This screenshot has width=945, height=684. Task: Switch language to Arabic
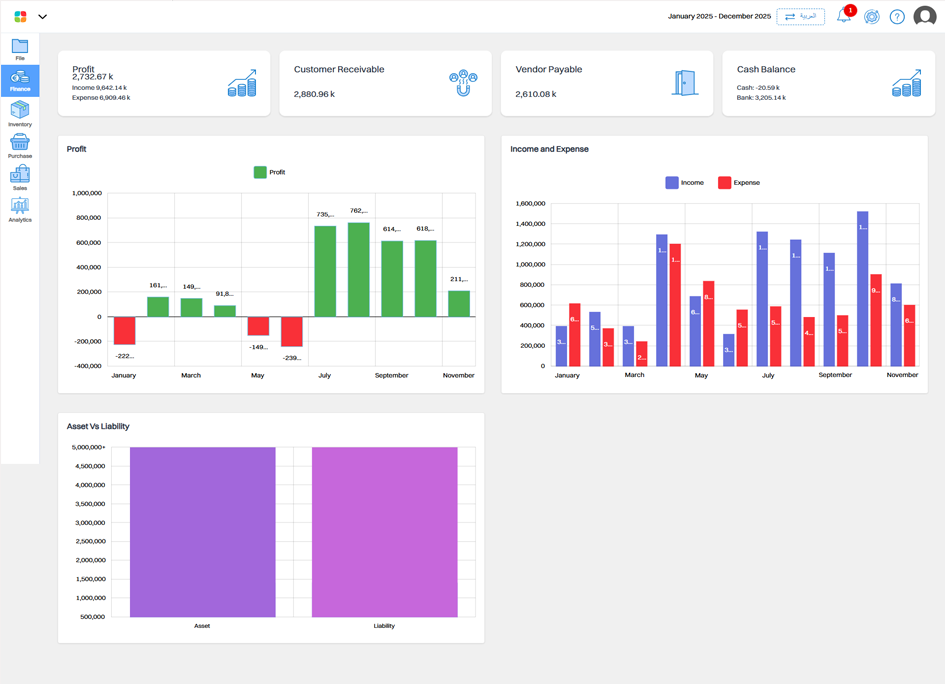[800, 17]
